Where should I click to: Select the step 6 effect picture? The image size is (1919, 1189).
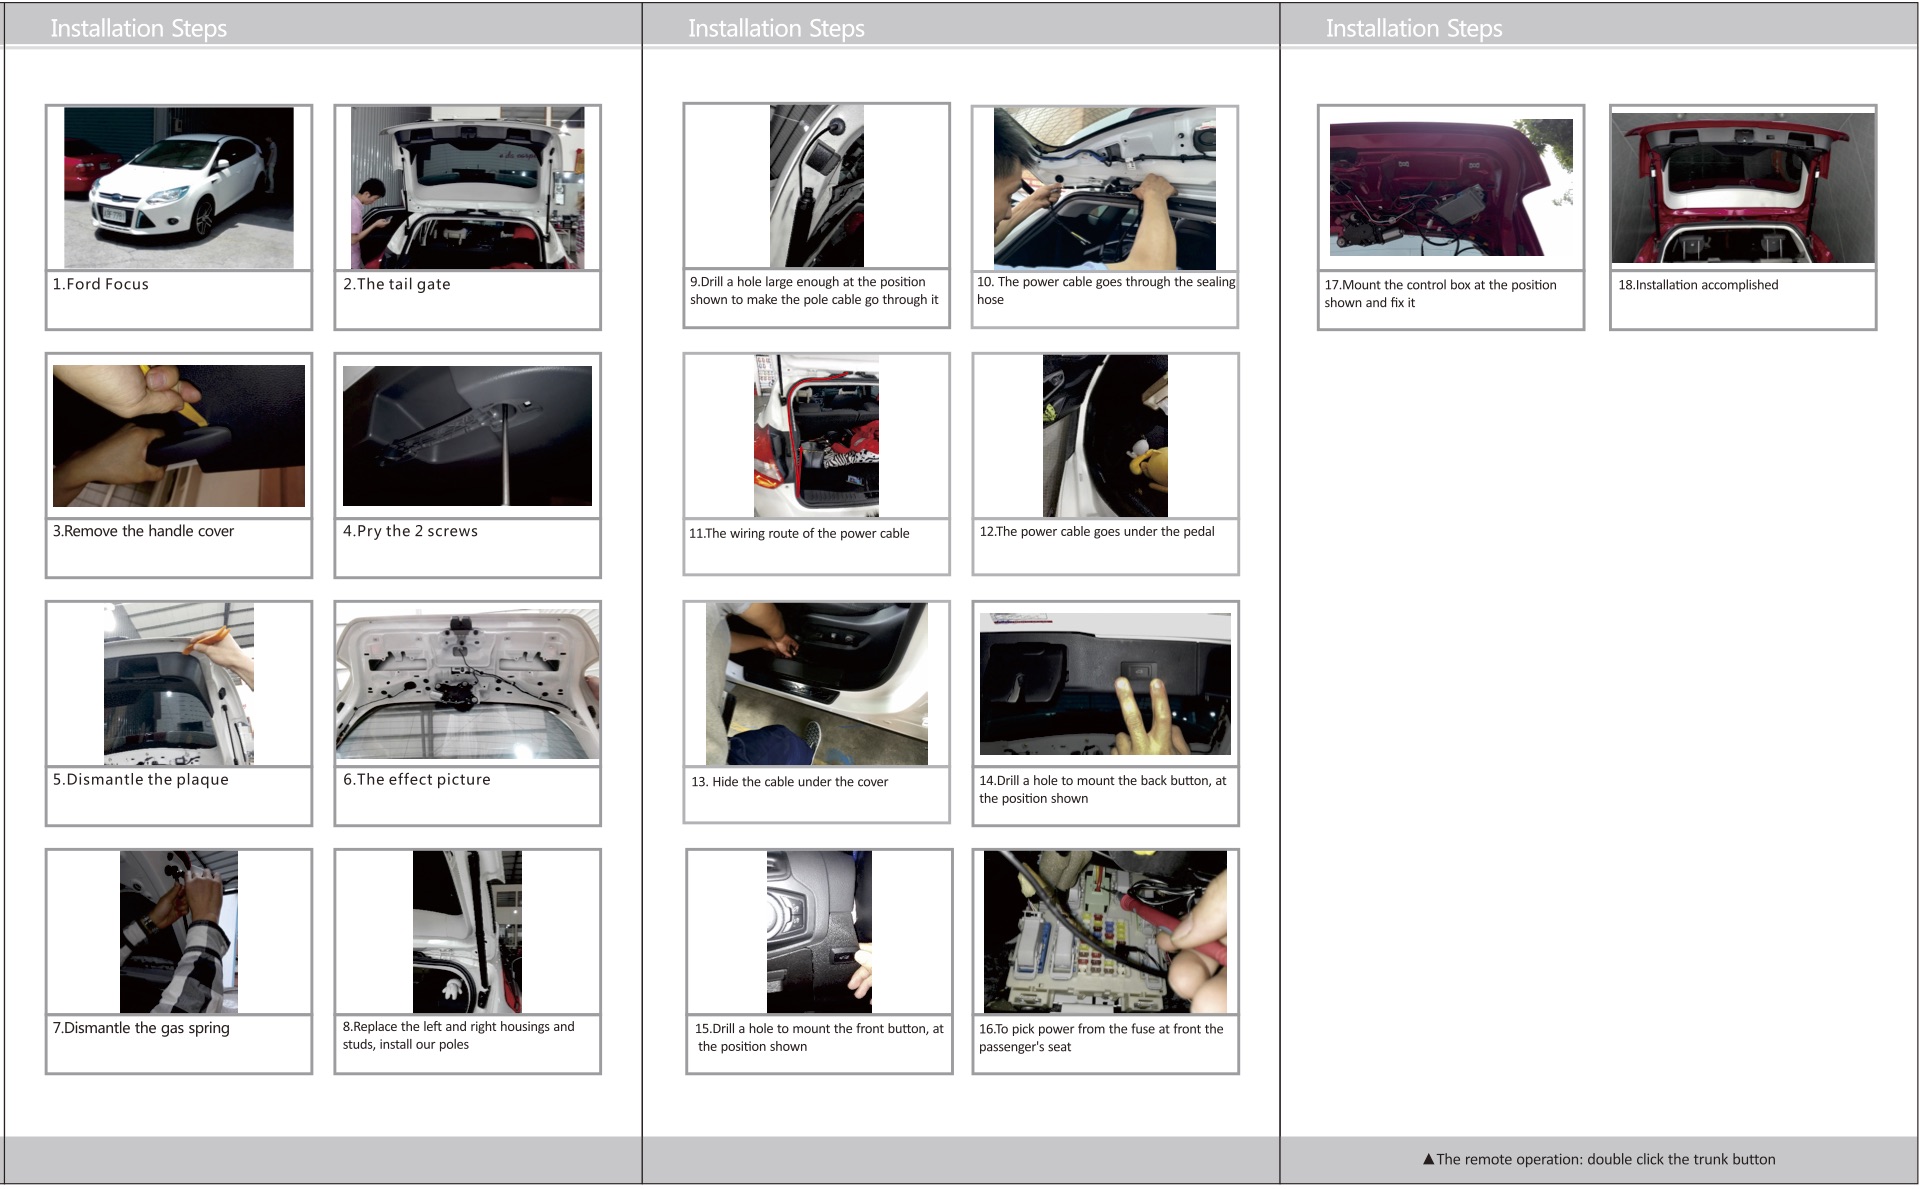[467, 684]
